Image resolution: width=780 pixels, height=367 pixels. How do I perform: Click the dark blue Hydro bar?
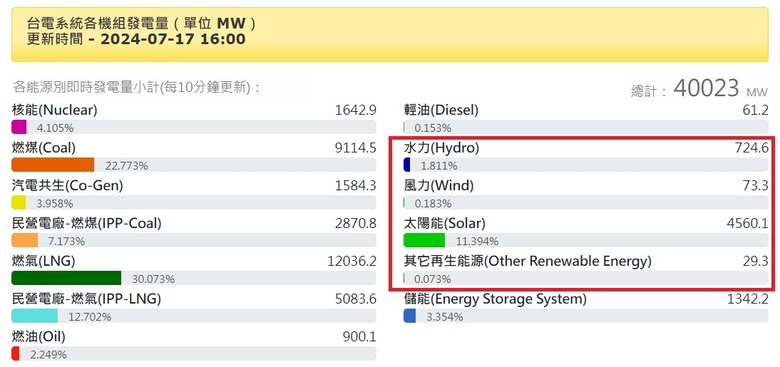pos(406,165)
